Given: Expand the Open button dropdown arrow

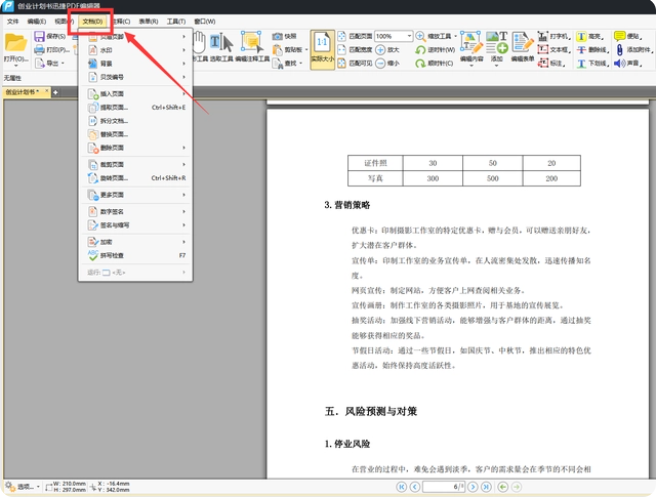Looking at the screenshot, I should pyautogui.click(x=16, y=66).
